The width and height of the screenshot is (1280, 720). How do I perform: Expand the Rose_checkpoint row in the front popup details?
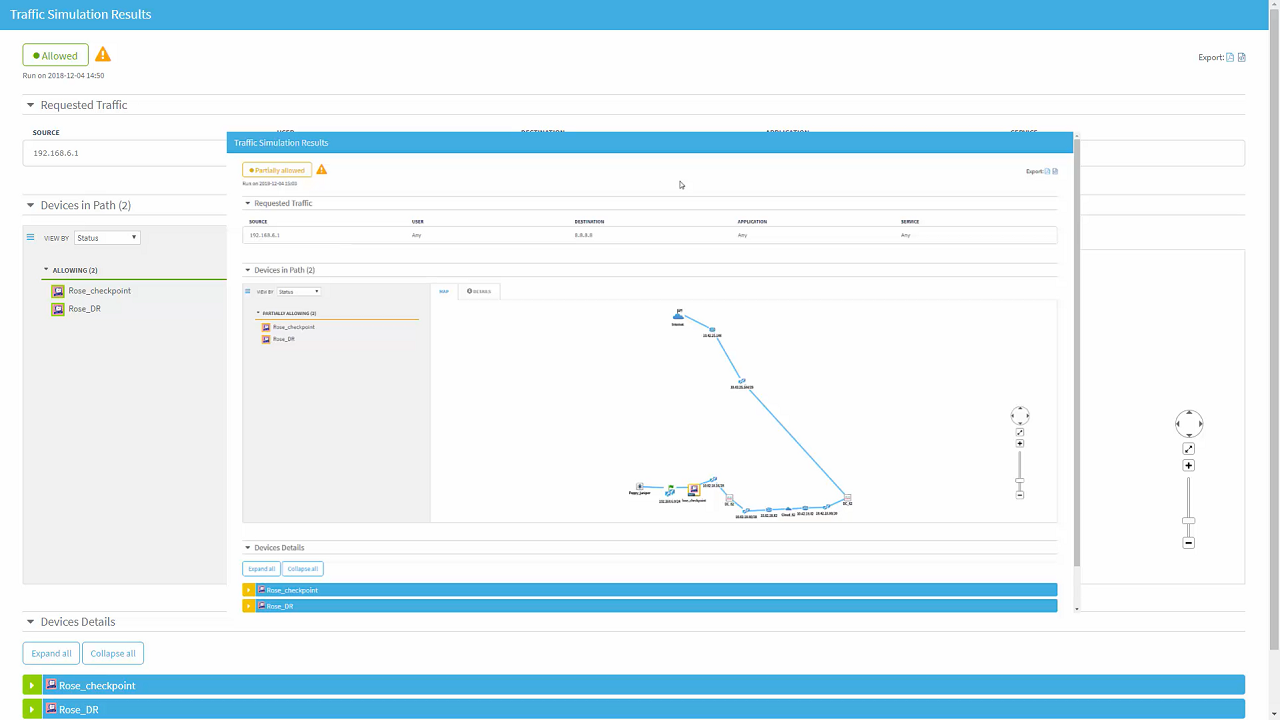pos(249,590)
